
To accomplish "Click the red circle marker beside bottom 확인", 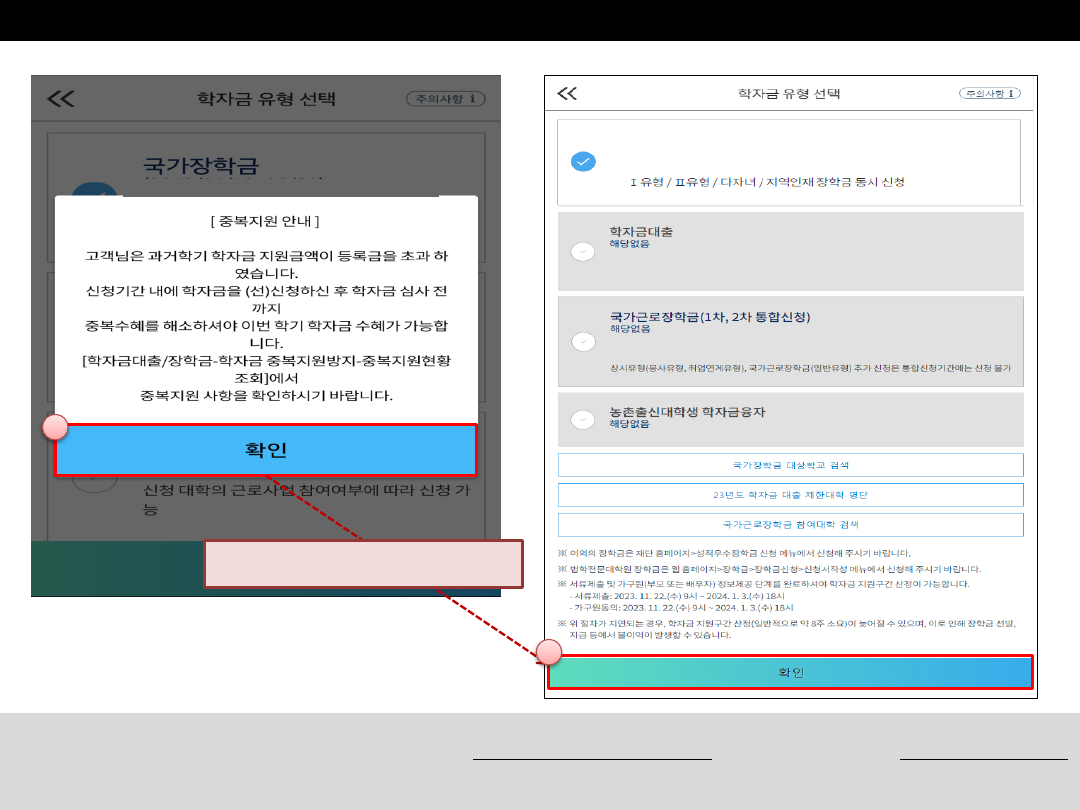I will (x=549, y=653).
